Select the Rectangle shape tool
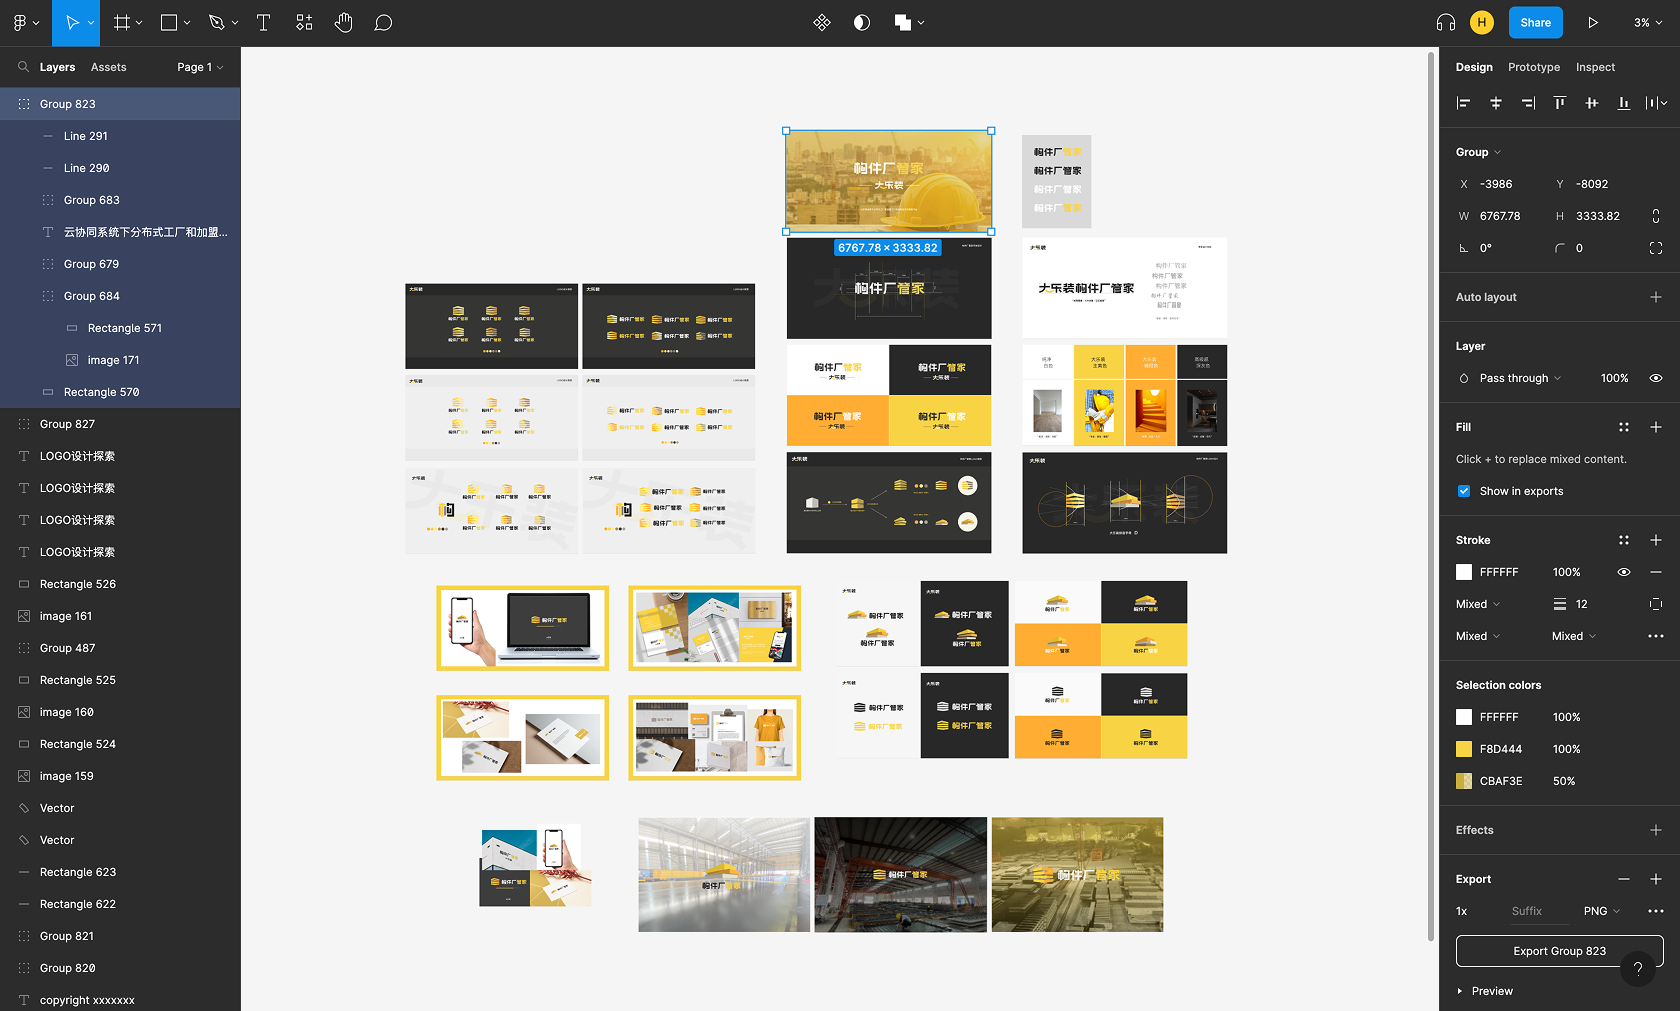Viewport: 1680px width, 1011px height. [x=169, y=23]
